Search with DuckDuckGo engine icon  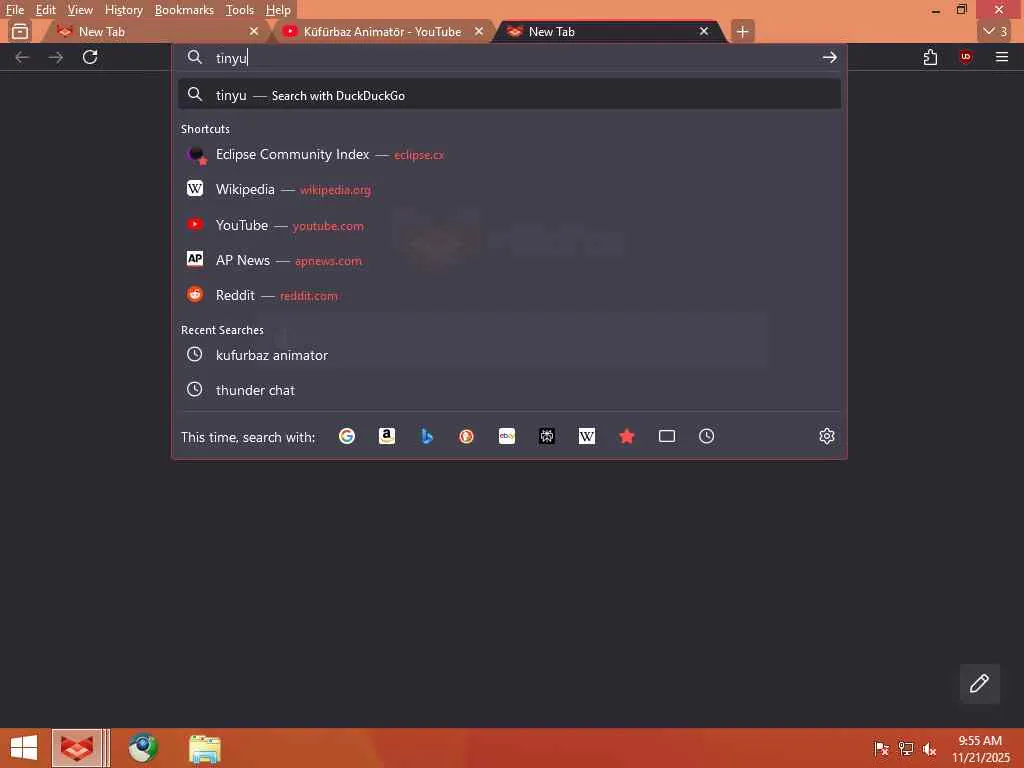point(466,436)
